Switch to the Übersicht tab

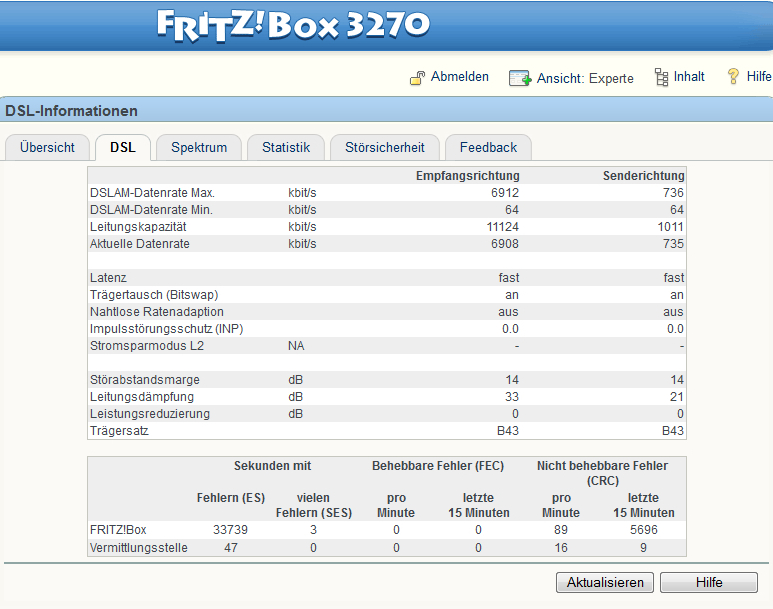47,147
